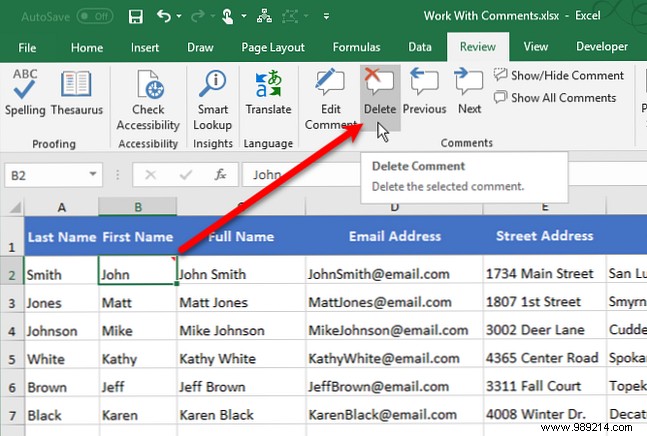Click the Street Address header cell
Viewport: 647px width, 436px height.
click(x=544, y=236)
